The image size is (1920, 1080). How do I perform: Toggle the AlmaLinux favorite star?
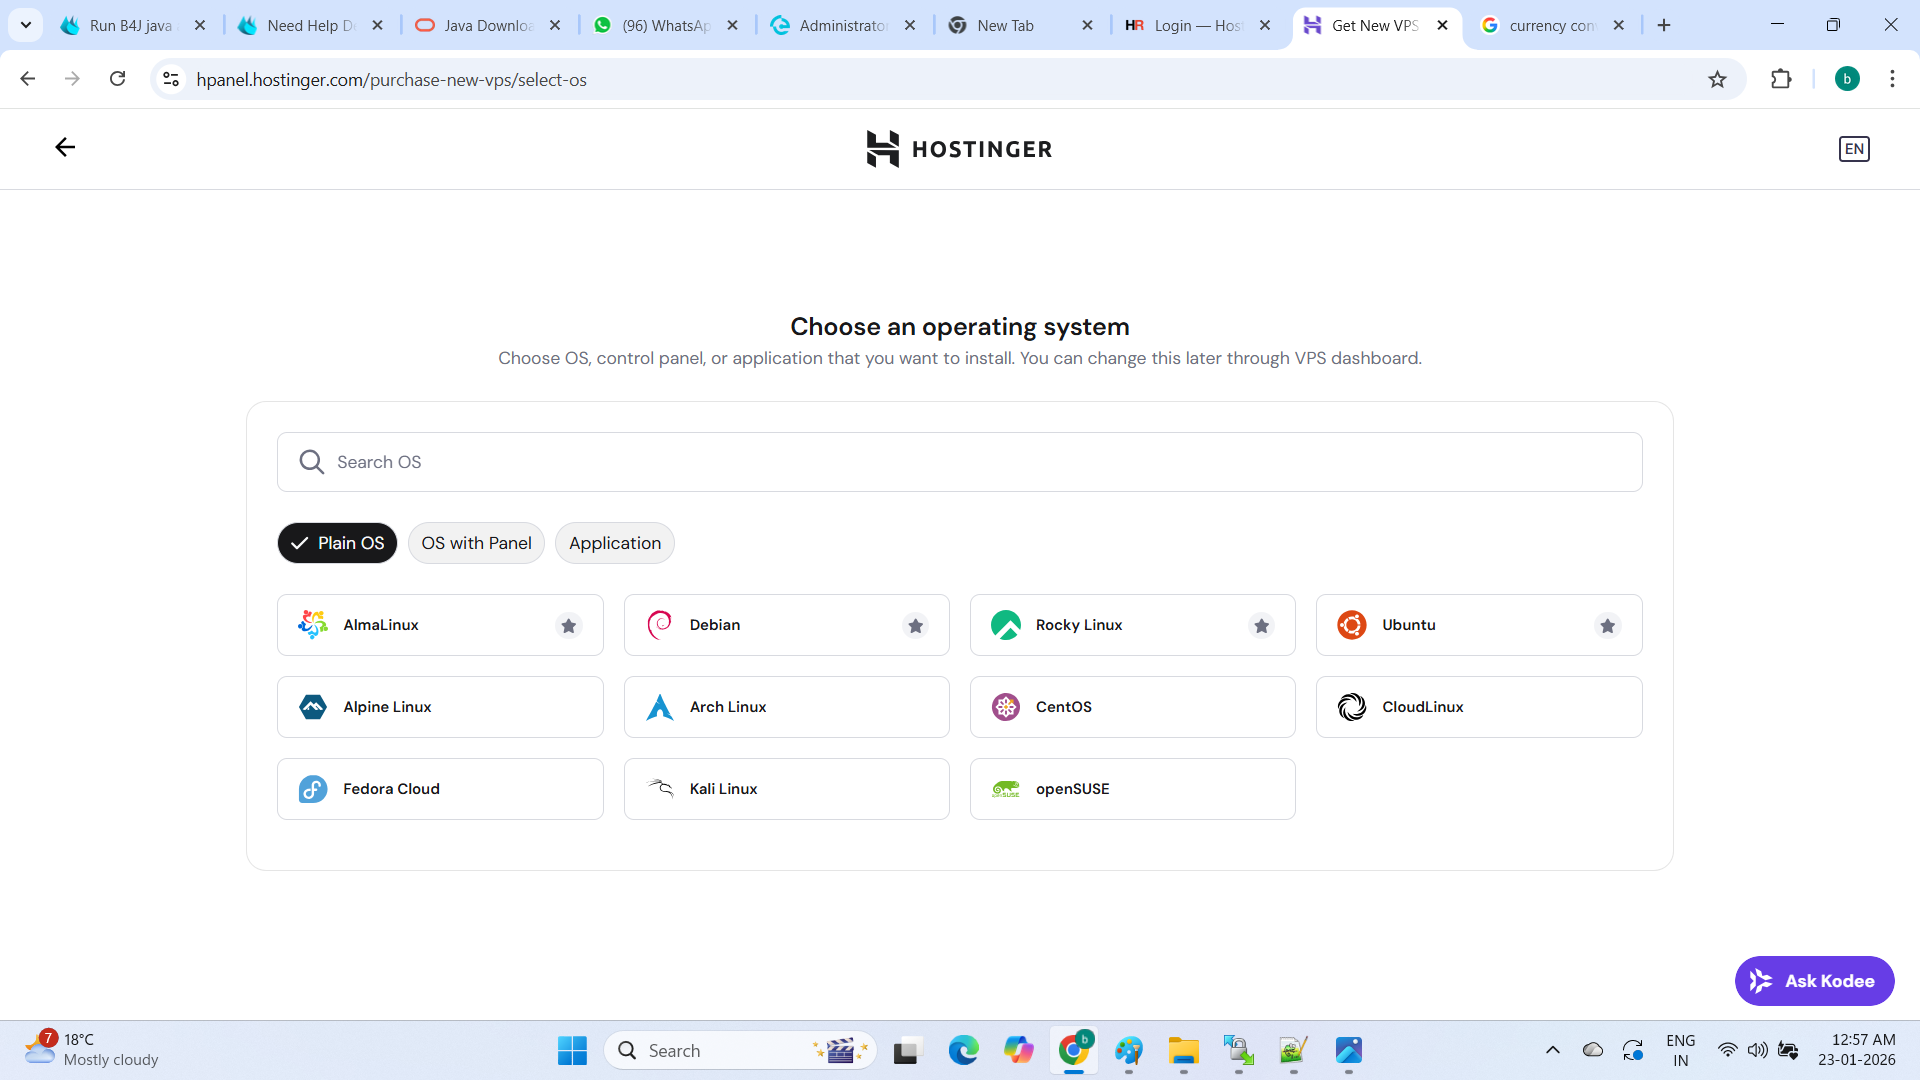click(x=569, y=626)
